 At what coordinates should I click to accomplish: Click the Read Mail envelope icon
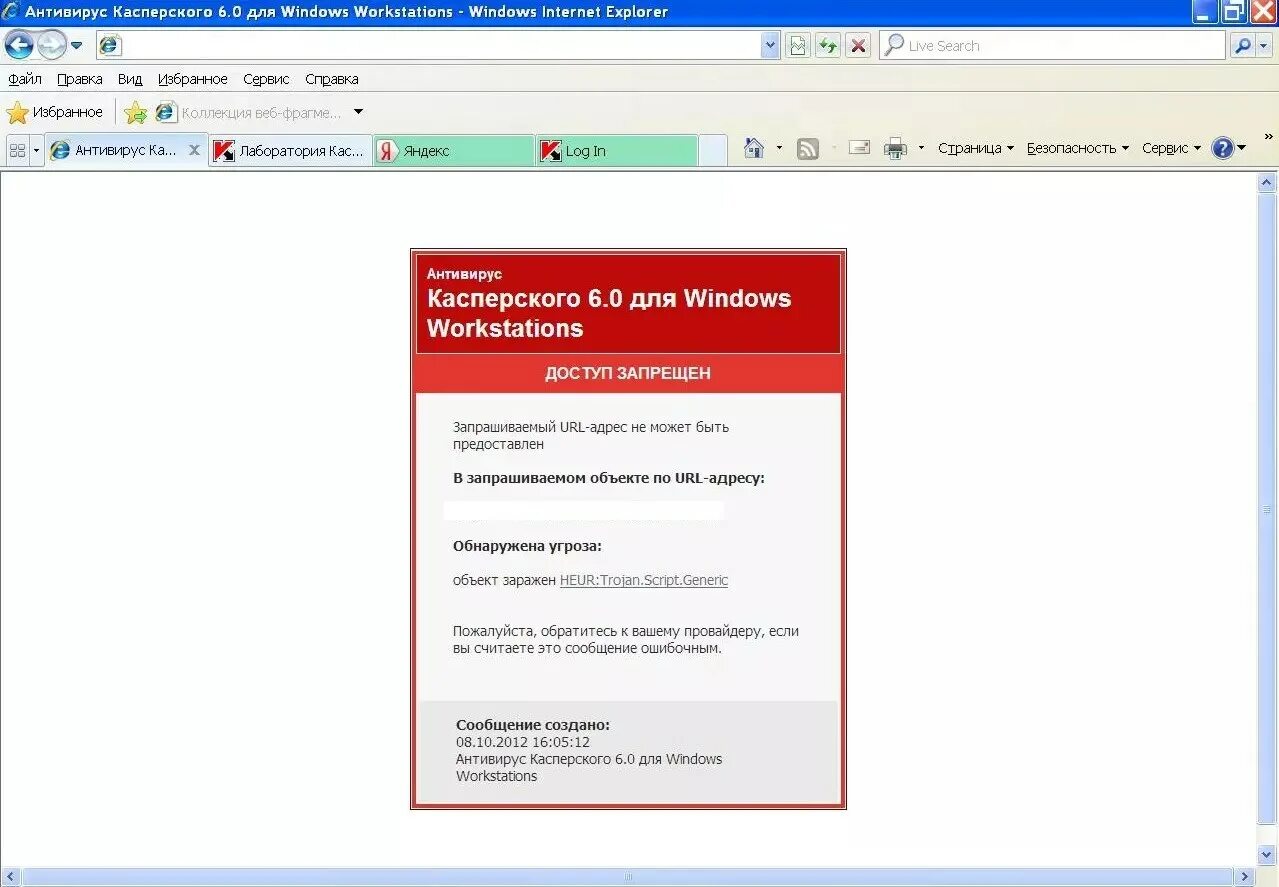859,148
